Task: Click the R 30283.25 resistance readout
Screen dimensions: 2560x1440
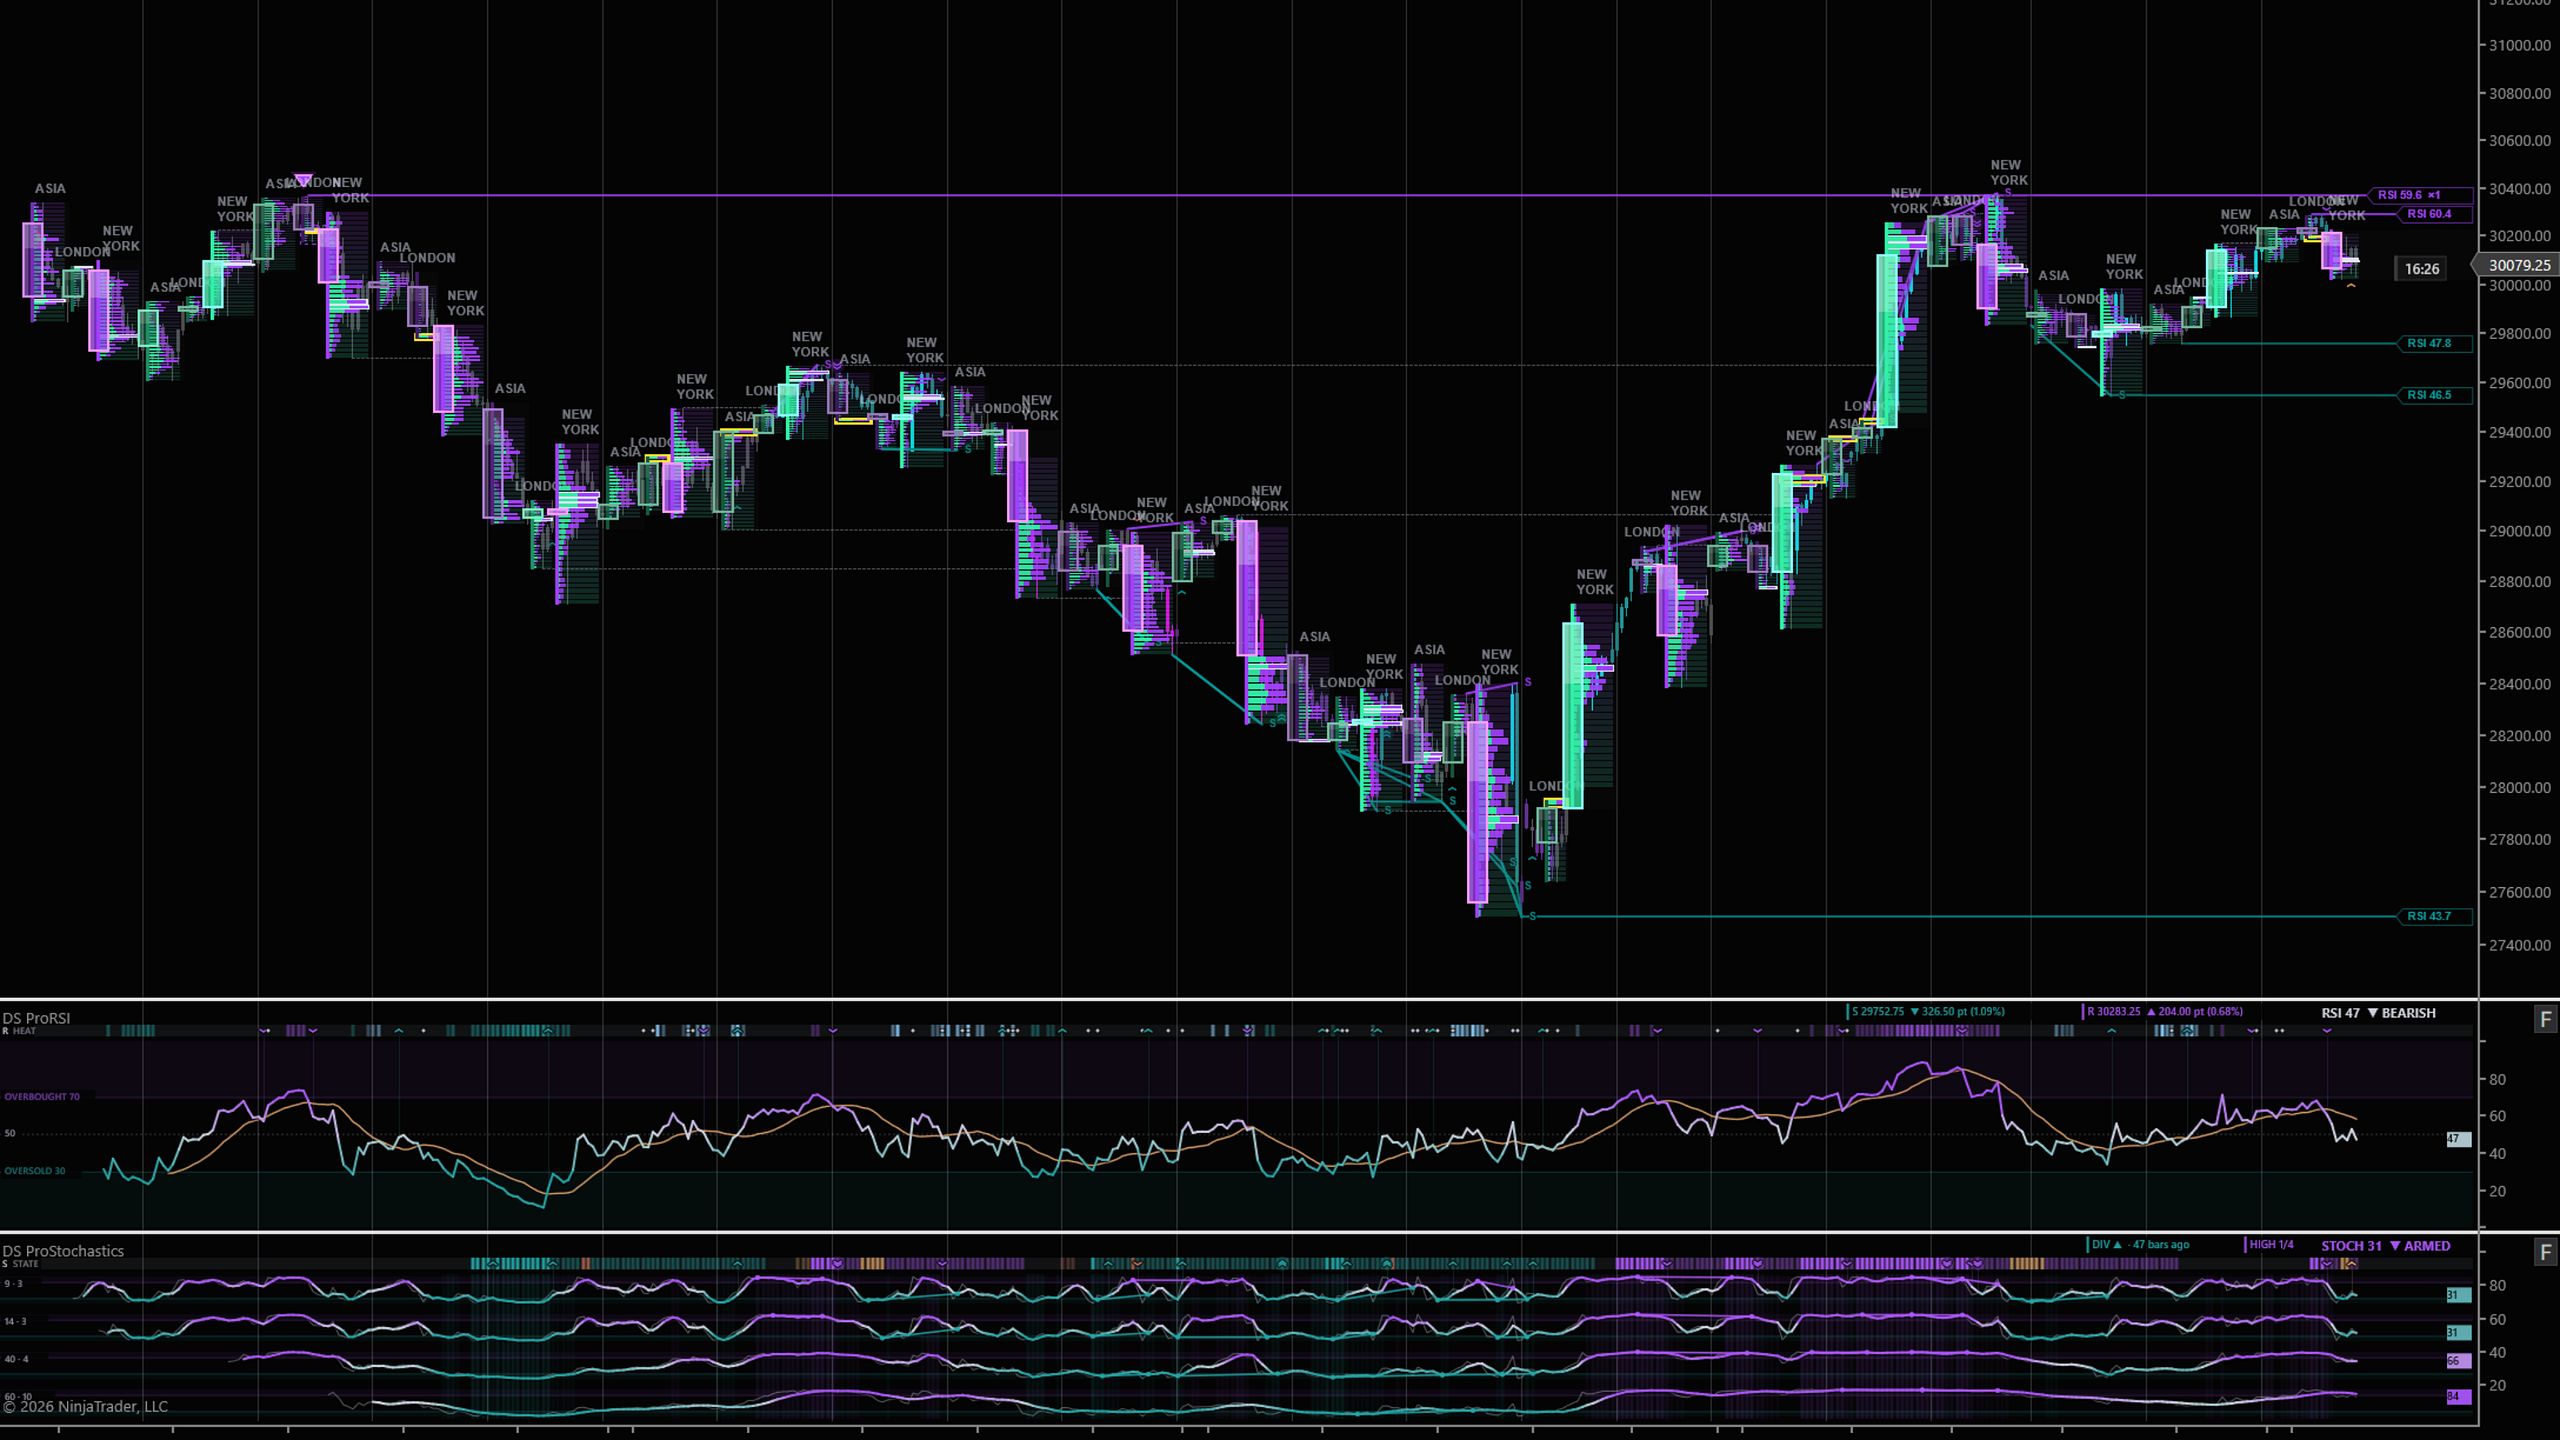Action: point(2162,1011)
